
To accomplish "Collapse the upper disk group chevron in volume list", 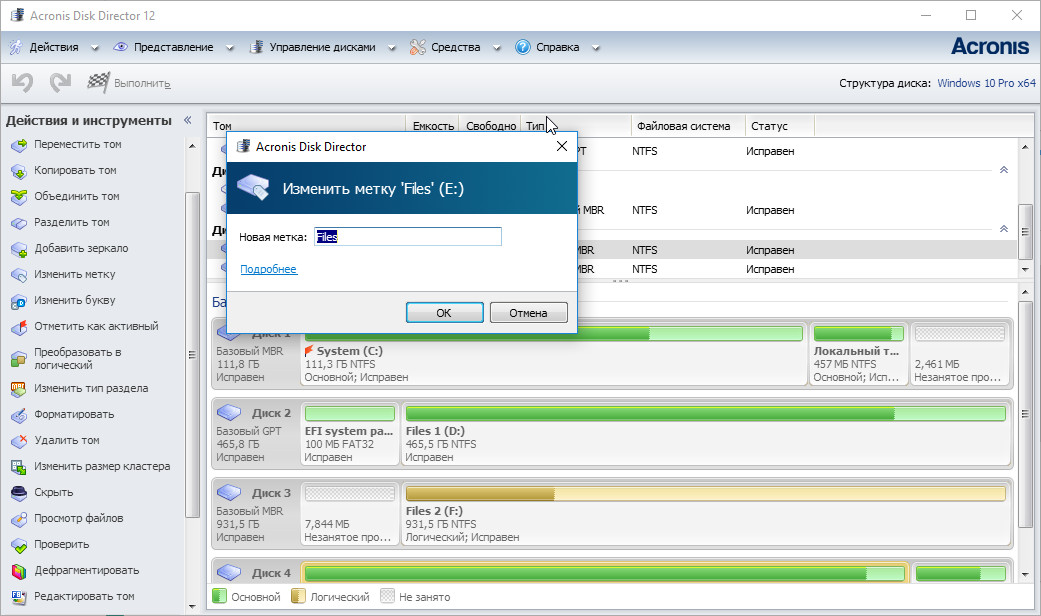I will tap(1004, 170).
